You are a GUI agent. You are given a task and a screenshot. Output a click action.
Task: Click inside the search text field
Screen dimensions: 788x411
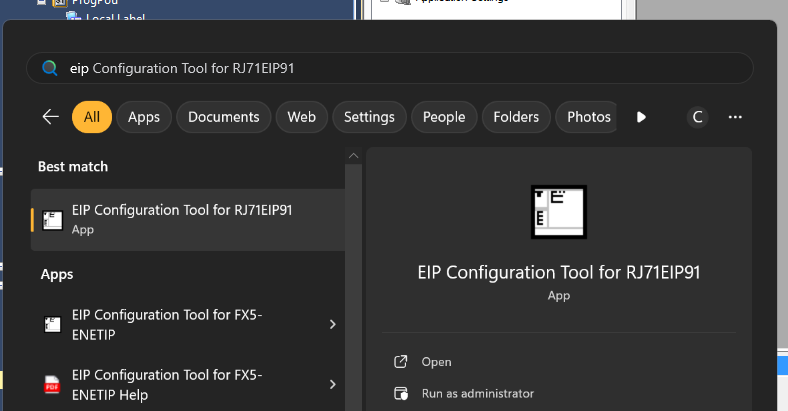pyautogui.click(x=400, y=69)
